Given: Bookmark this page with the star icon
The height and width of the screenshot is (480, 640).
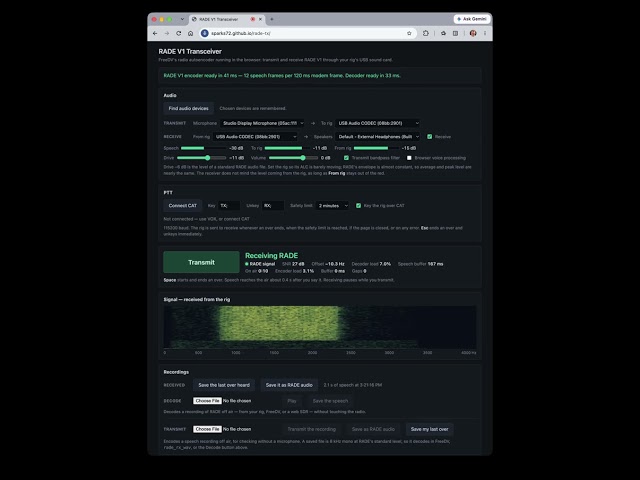Looking at the screenshot, I should pyautogui.click(x=409, y=33).
